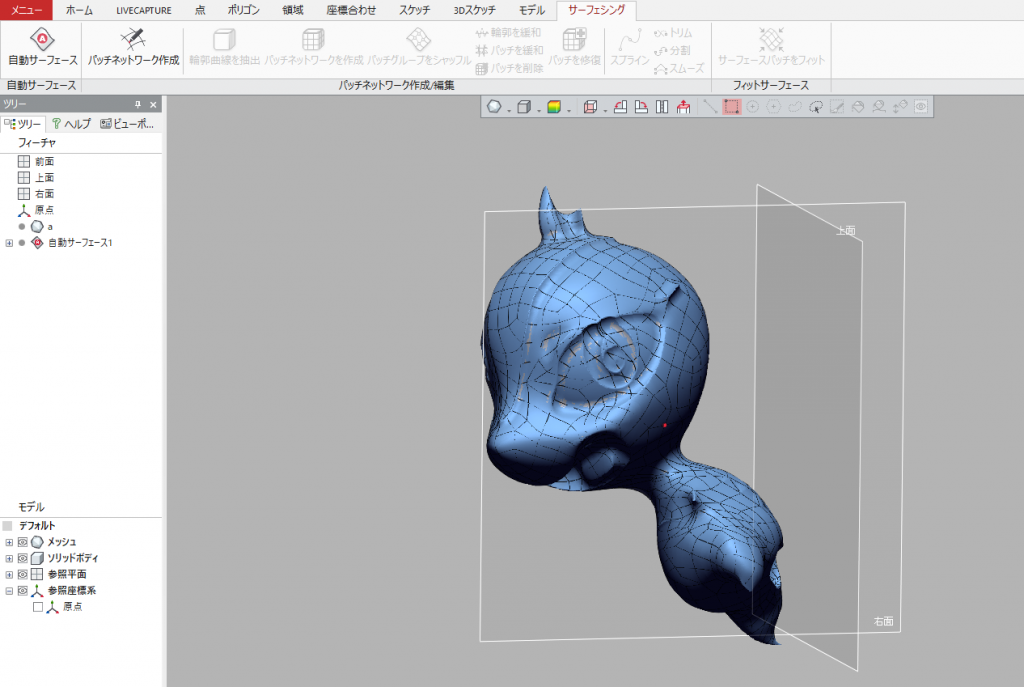Open dropdown arrow next to mesh display icon

pyautogui.click(x=509, y=110)
